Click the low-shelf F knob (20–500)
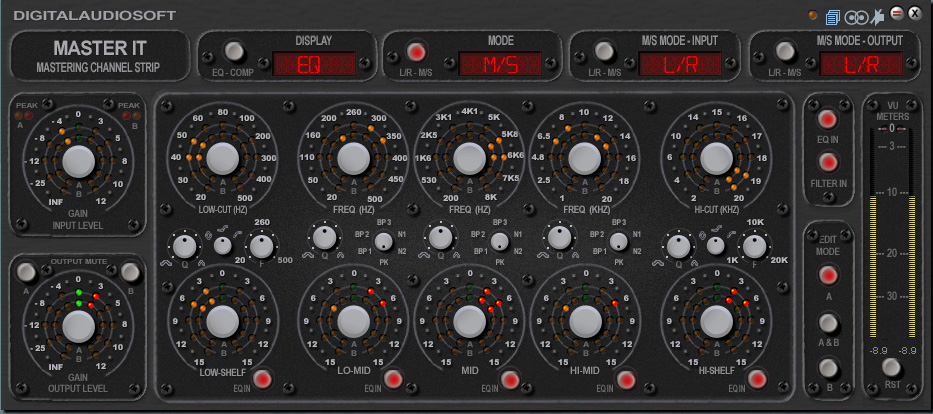933x414 pixels. click(x=261, y=246)
